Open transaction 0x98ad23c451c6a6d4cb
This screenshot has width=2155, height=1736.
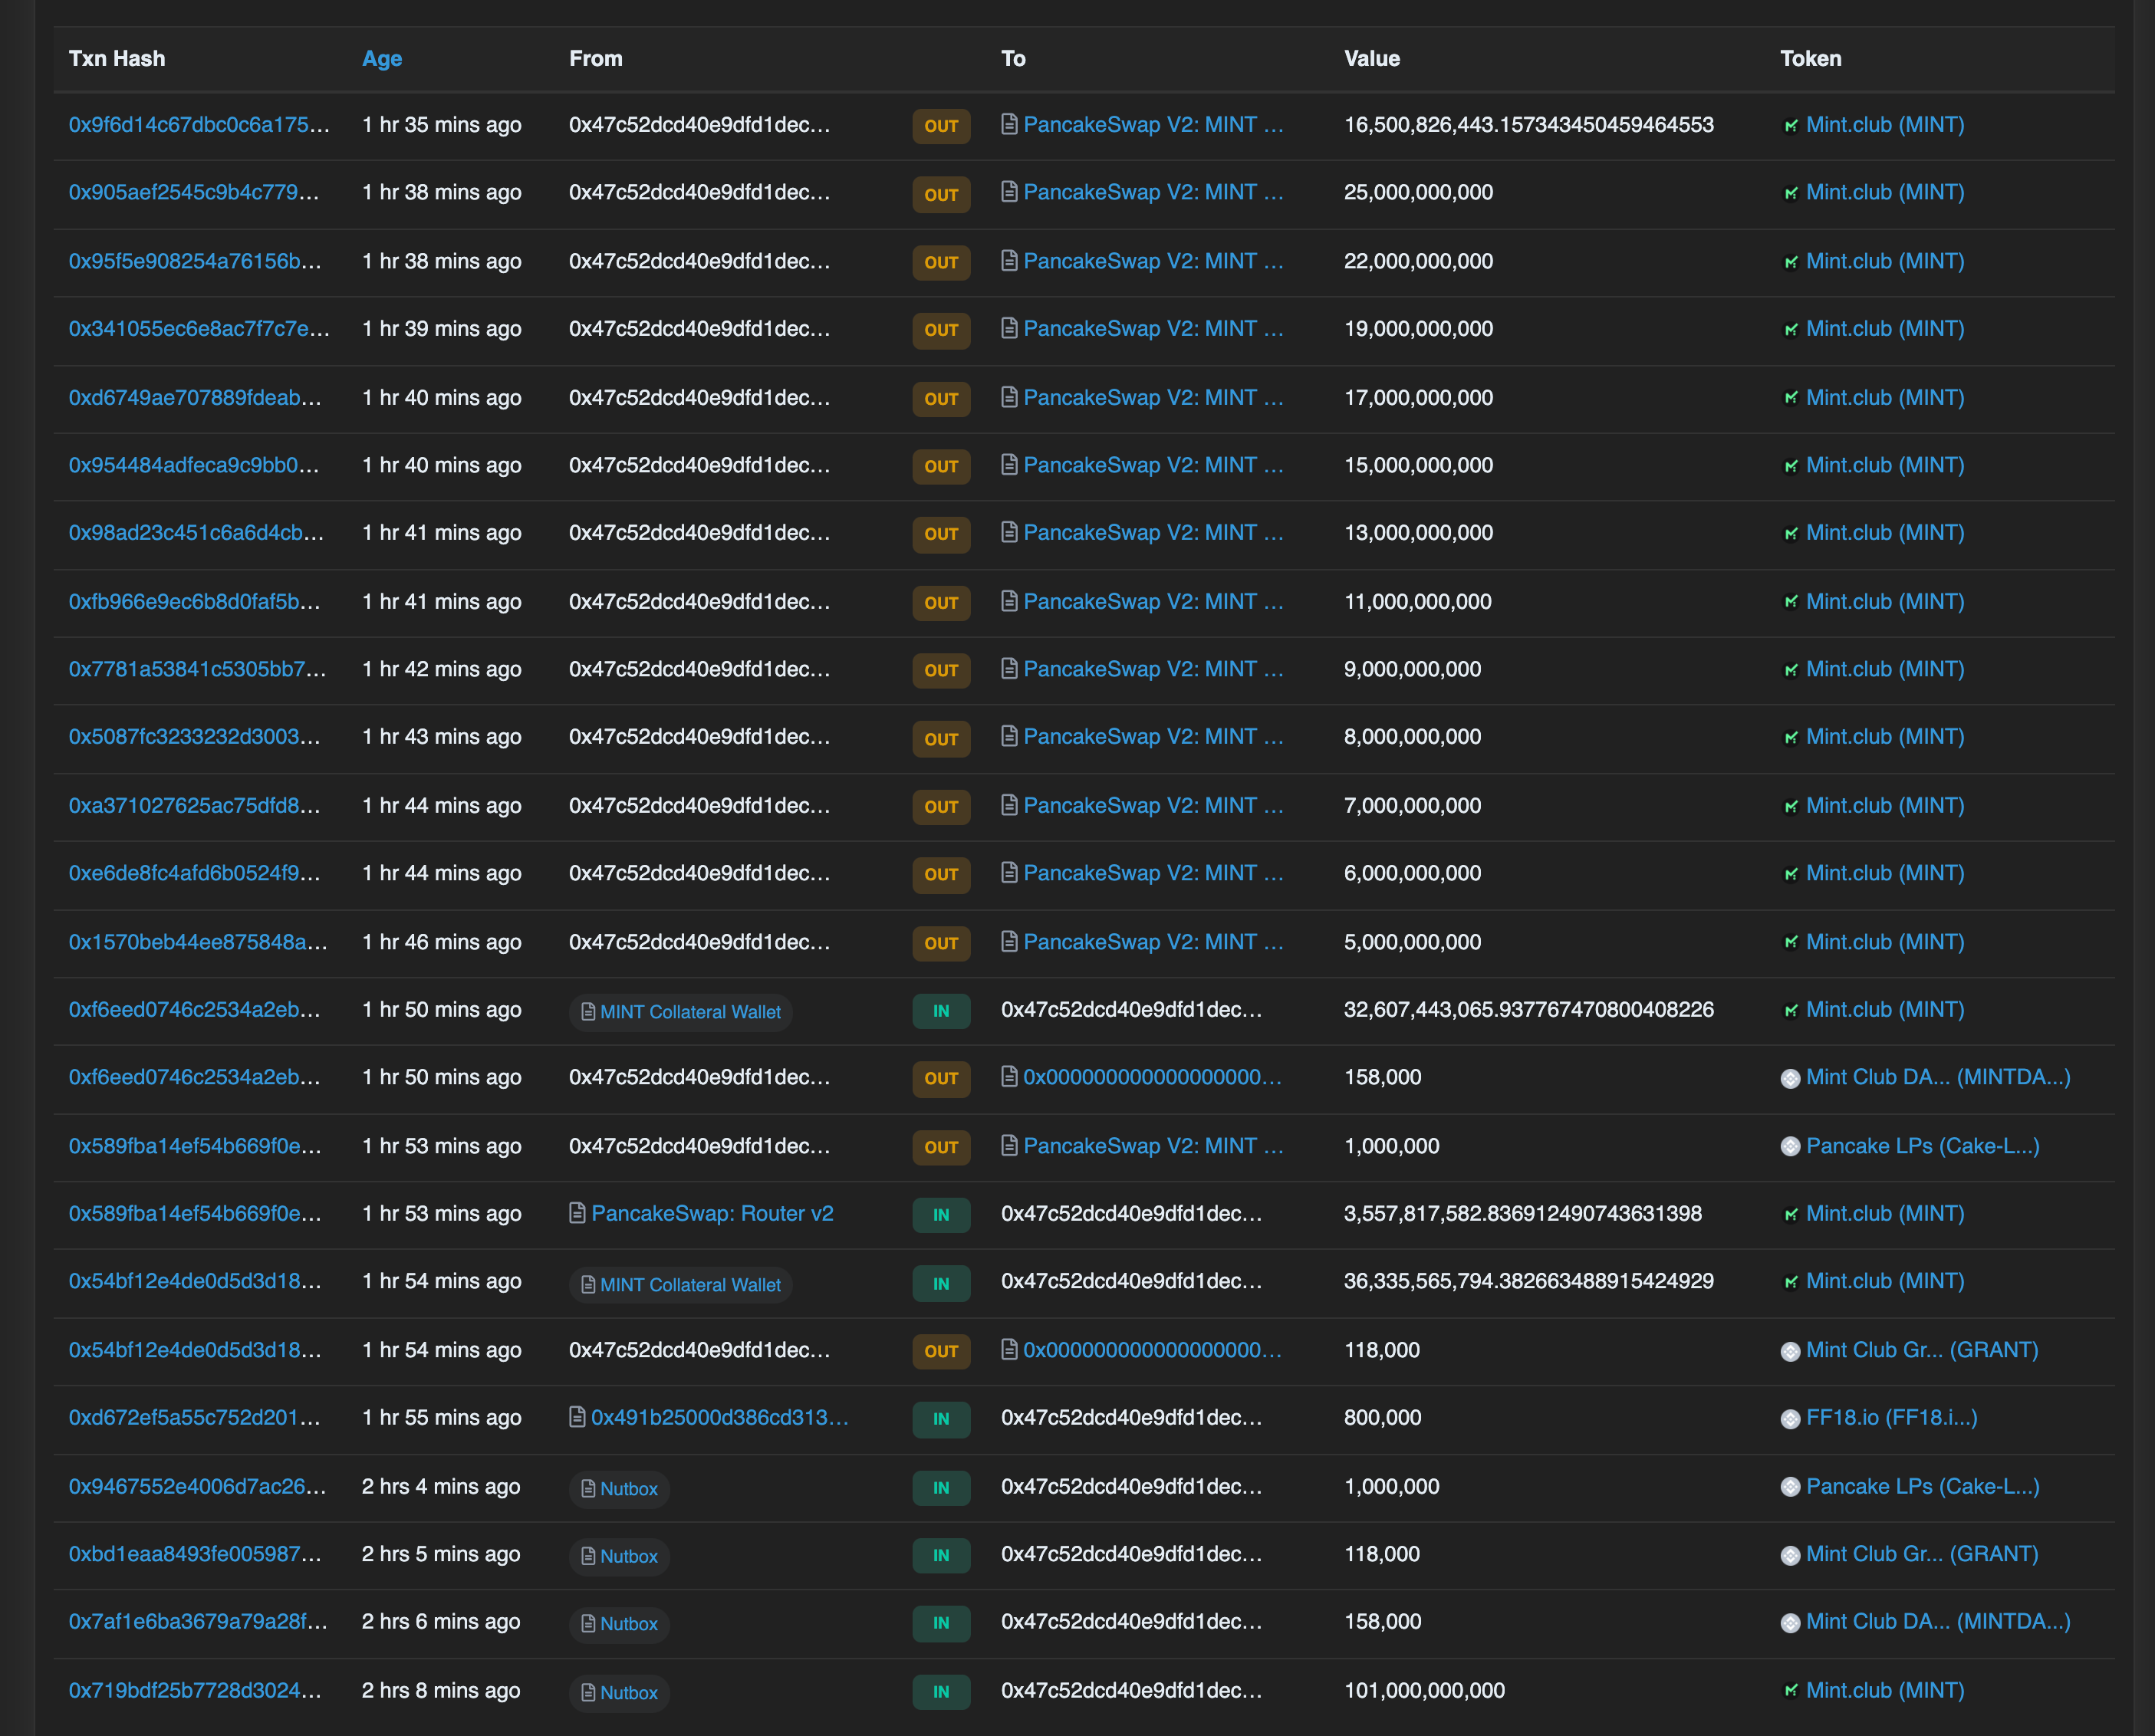196,532
